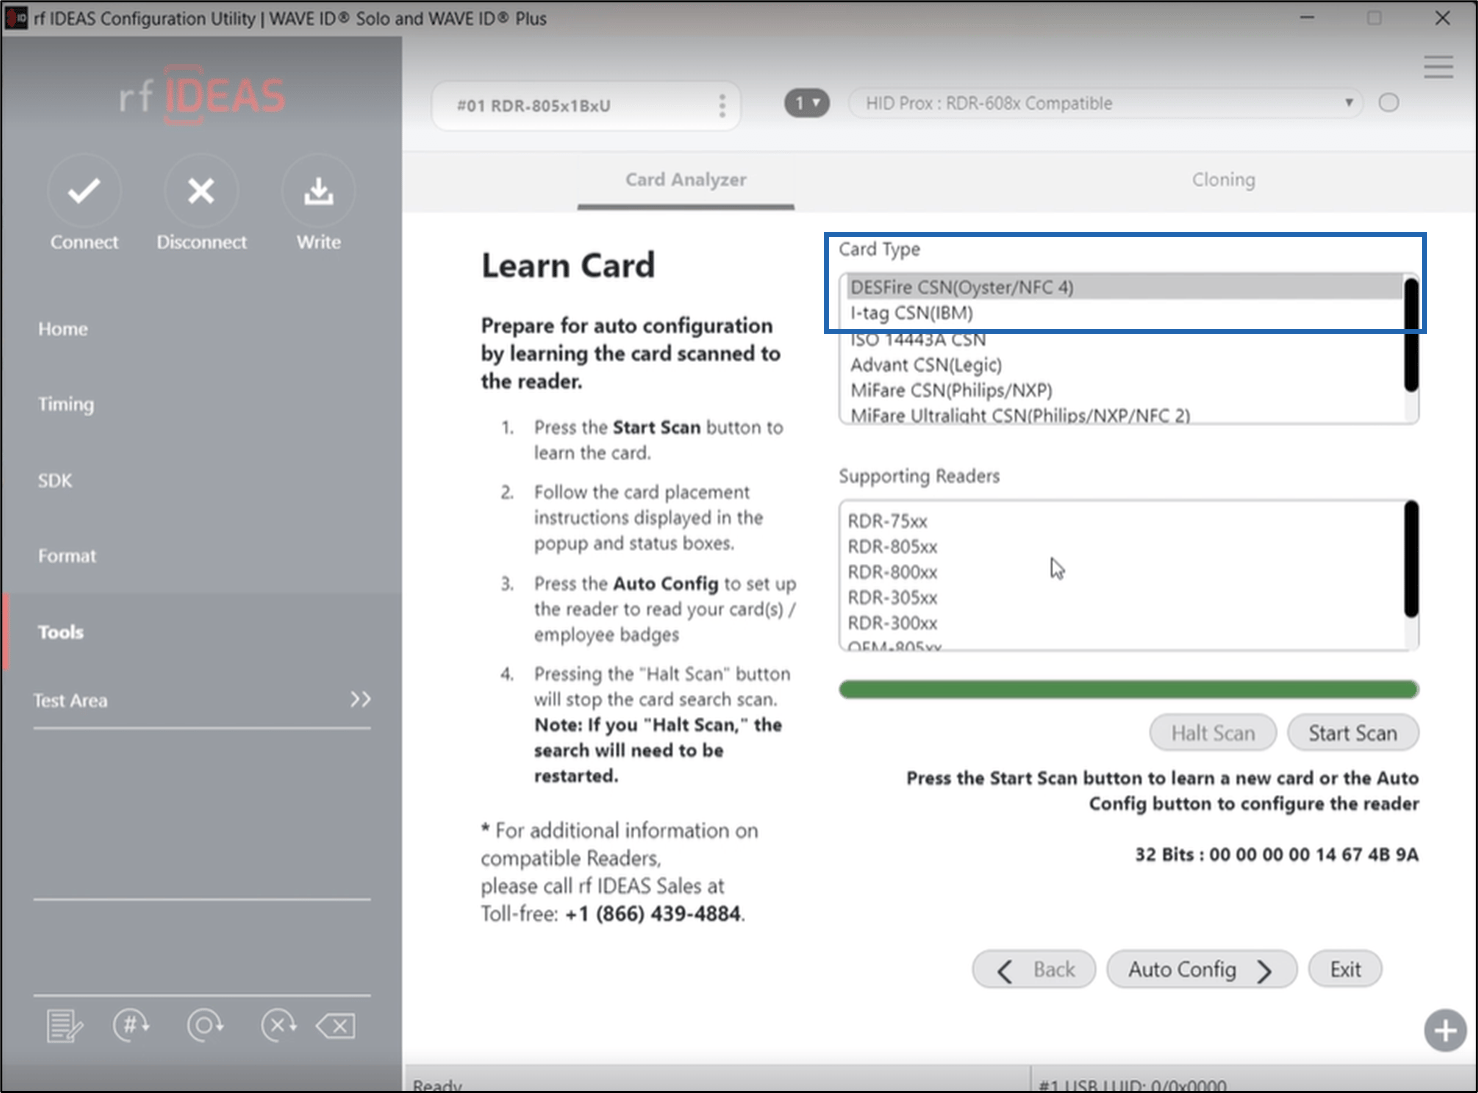Image resolution: width=1478 pixels, height=1093 pixels.
Task: Open the hamburger menu at top right
Action: (1438, 67)
